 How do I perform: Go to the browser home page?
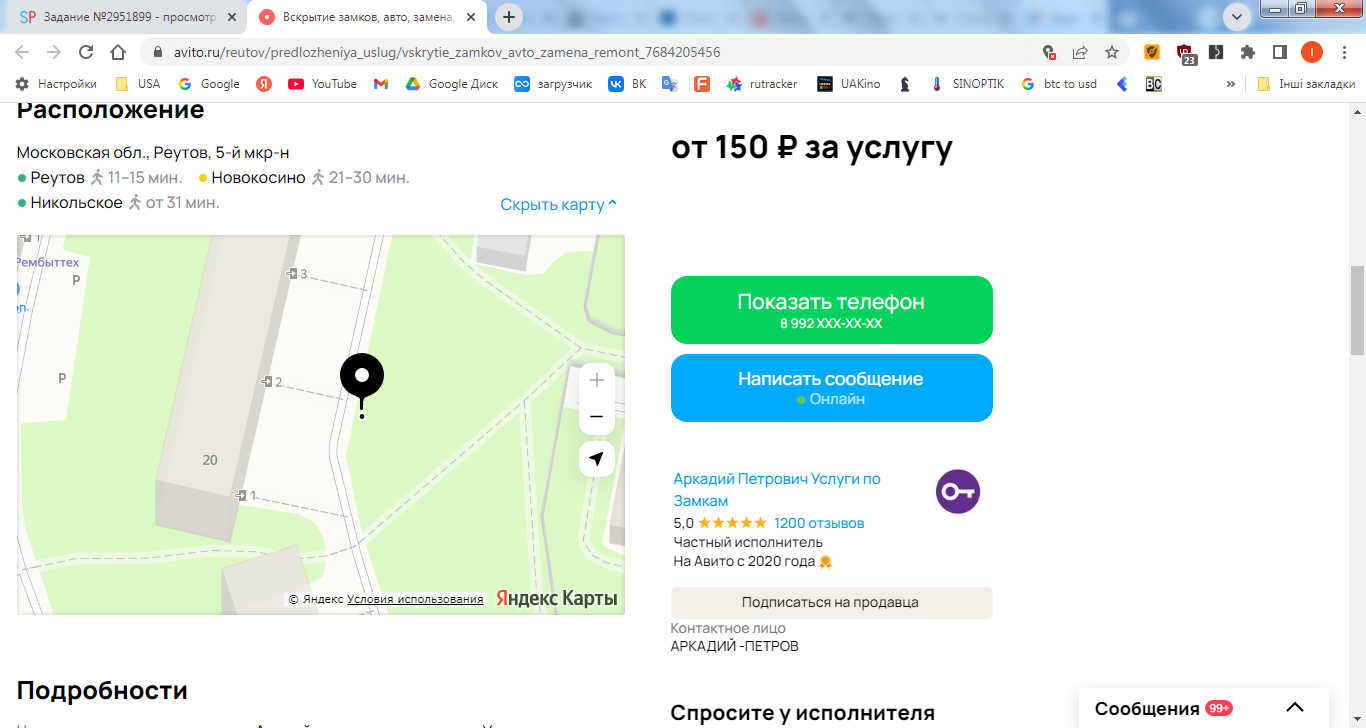click(x=118, y=52)
